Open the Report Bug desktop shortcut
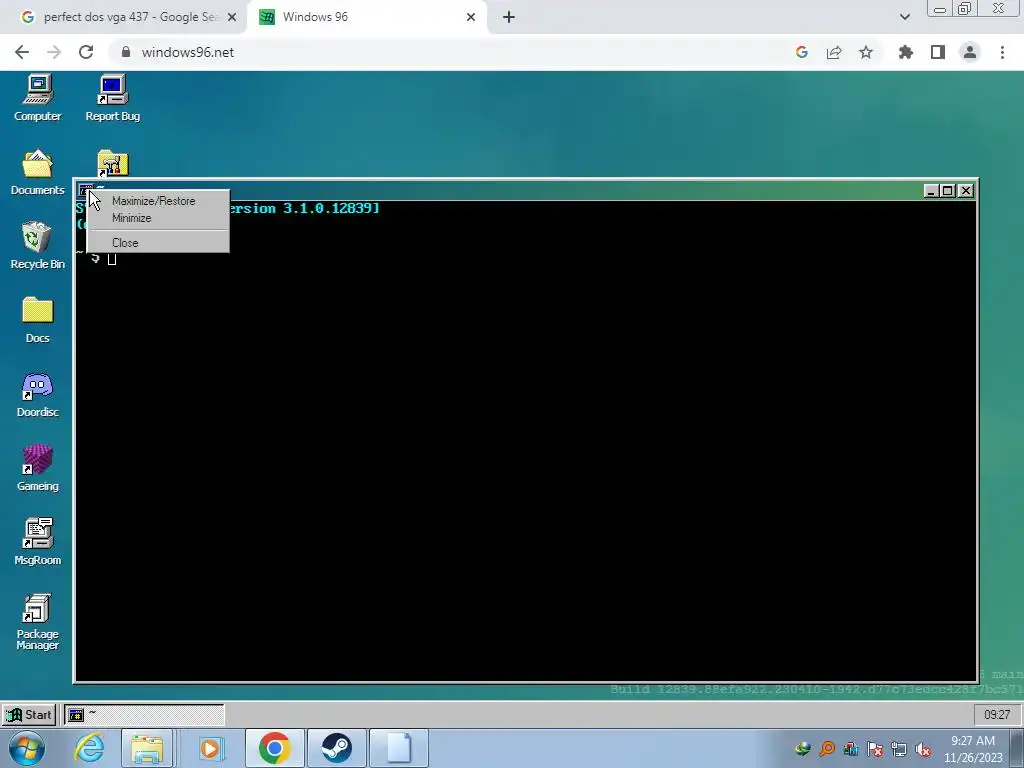 click(112, 98)
